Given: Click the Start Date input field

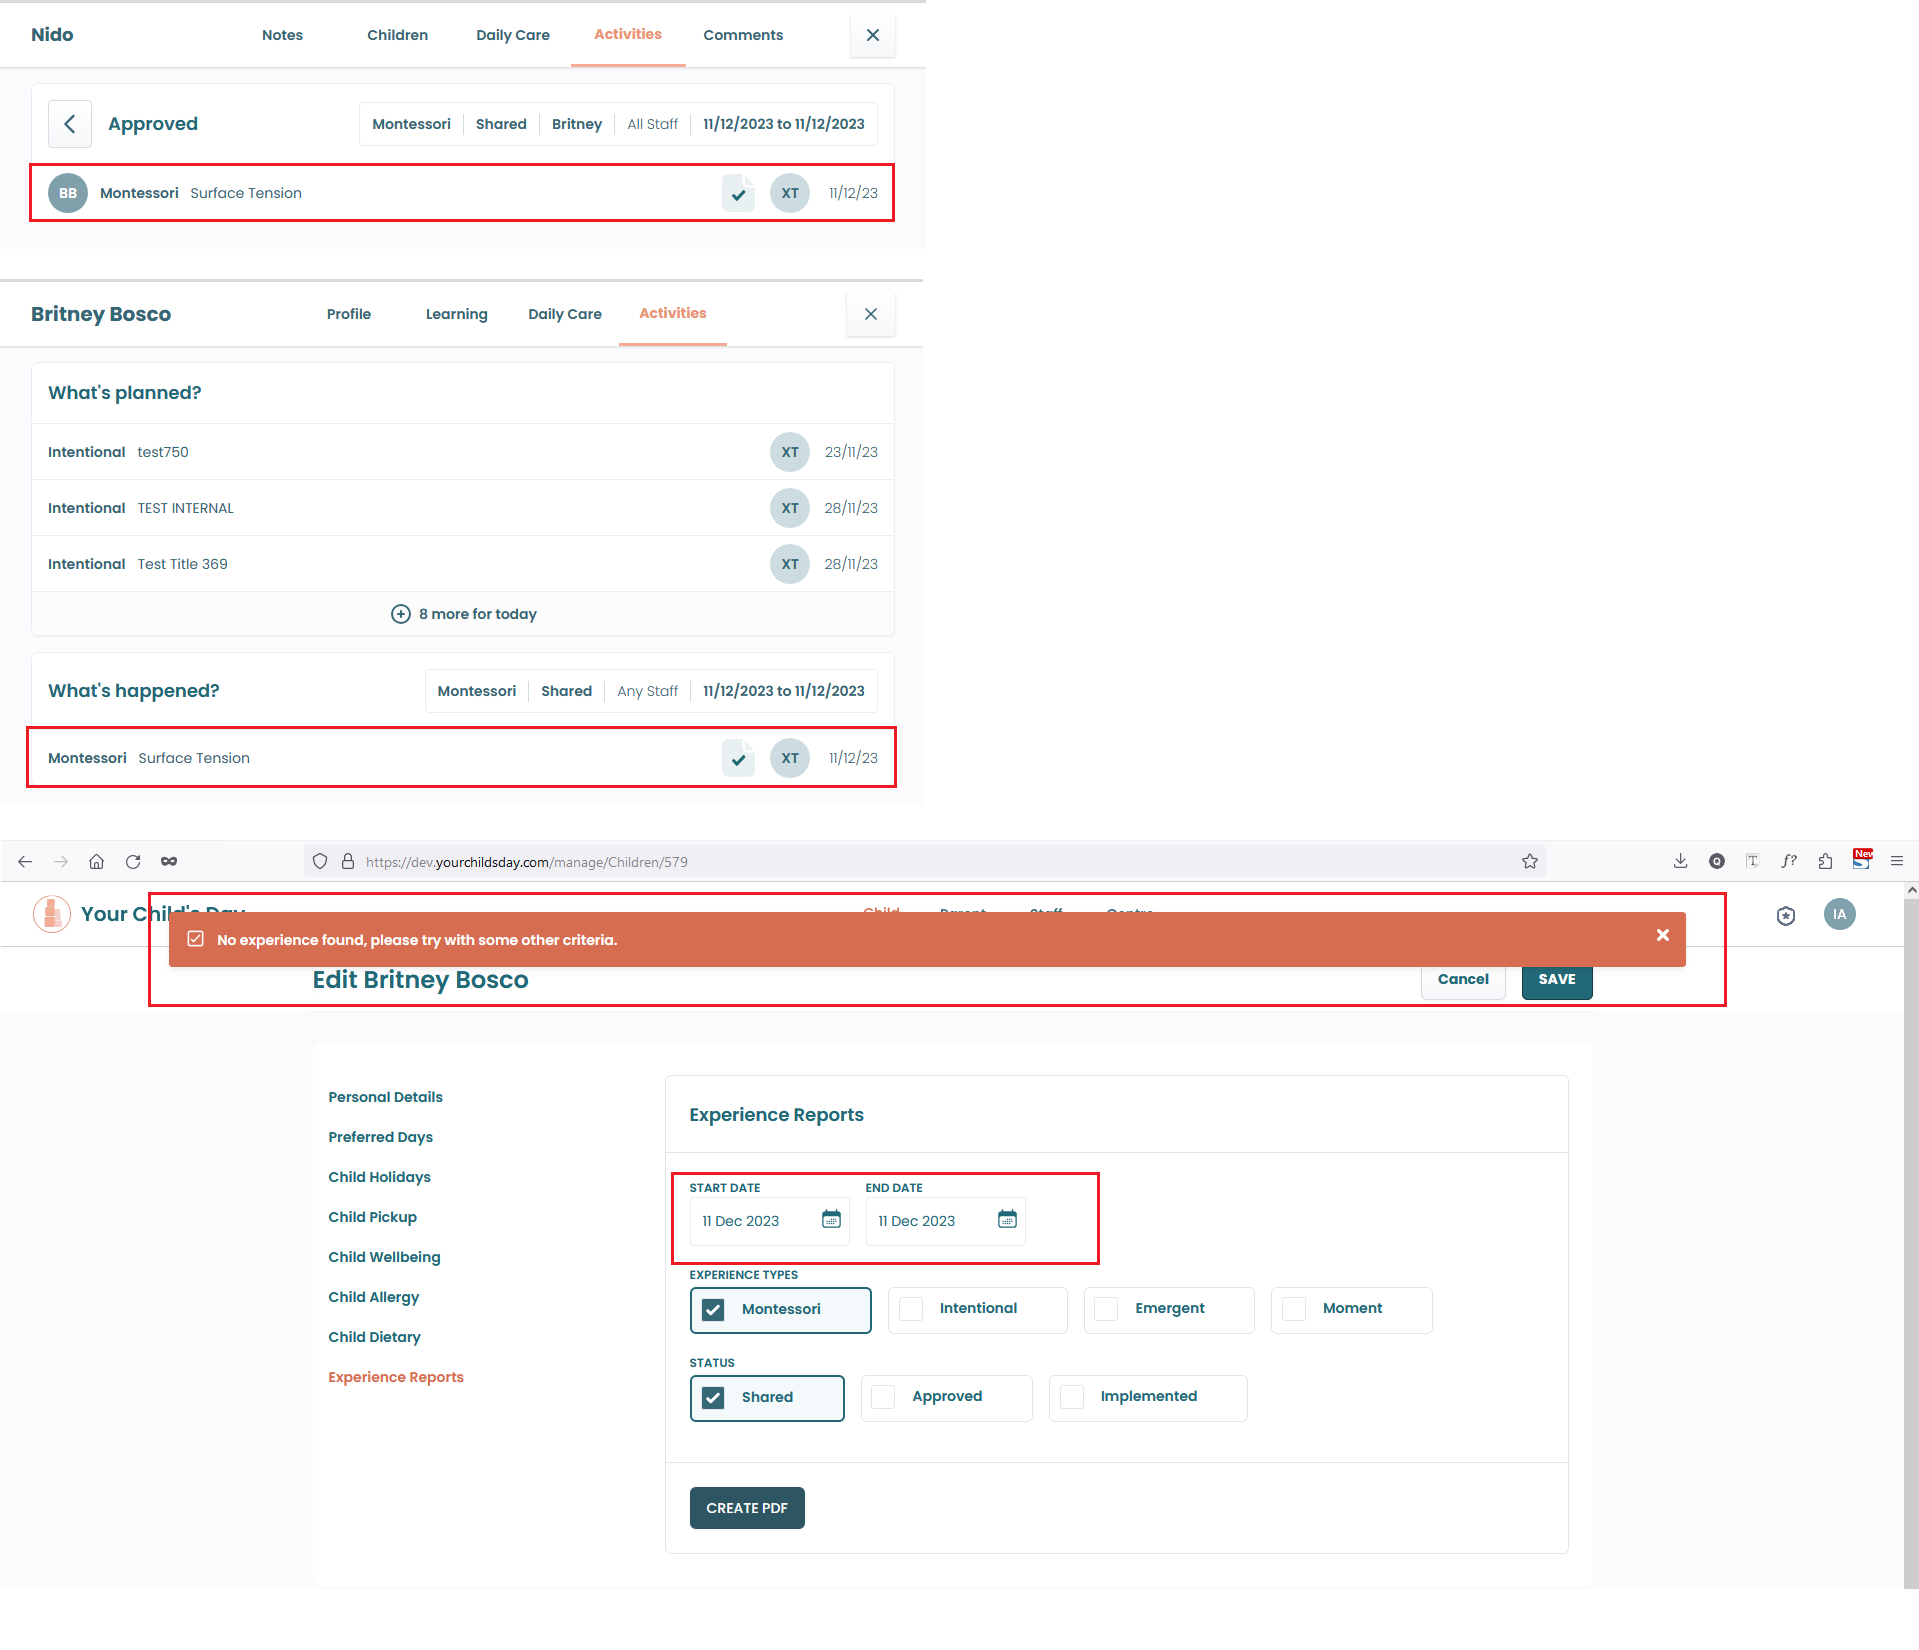Looking at the screenshot, I should point(769,1221).
